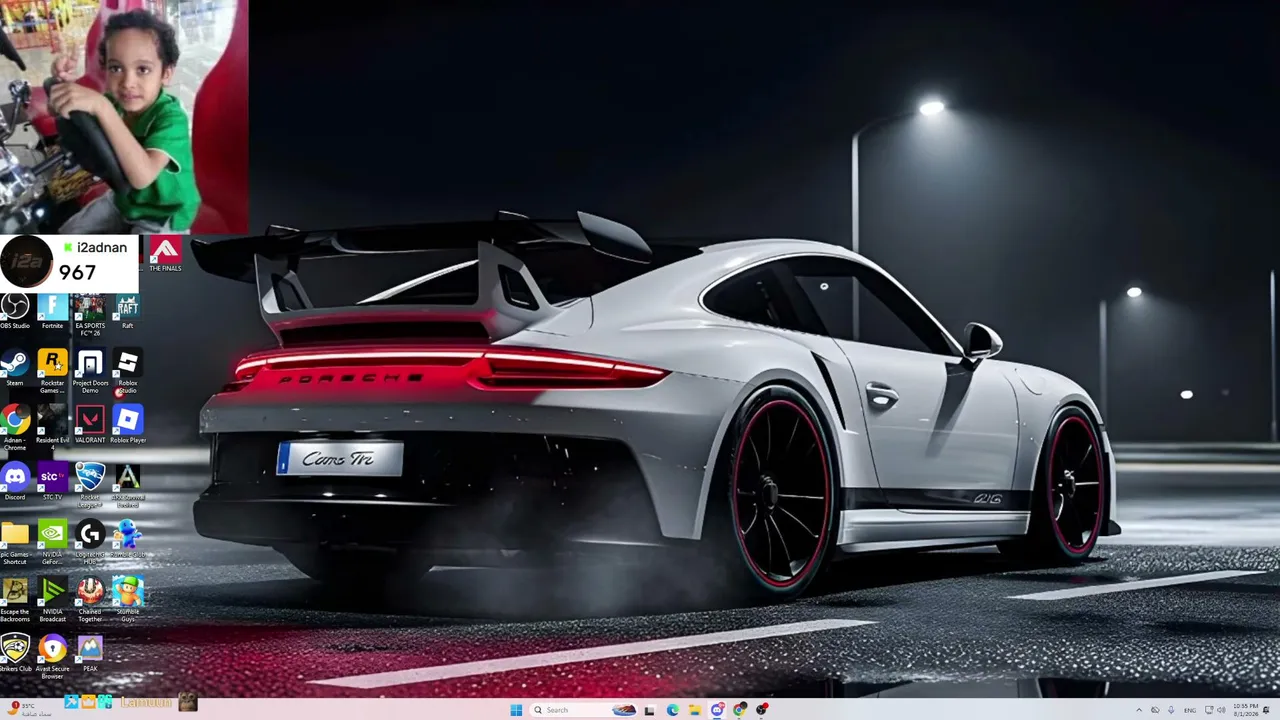Select the Rocket League shortcut

90,485
